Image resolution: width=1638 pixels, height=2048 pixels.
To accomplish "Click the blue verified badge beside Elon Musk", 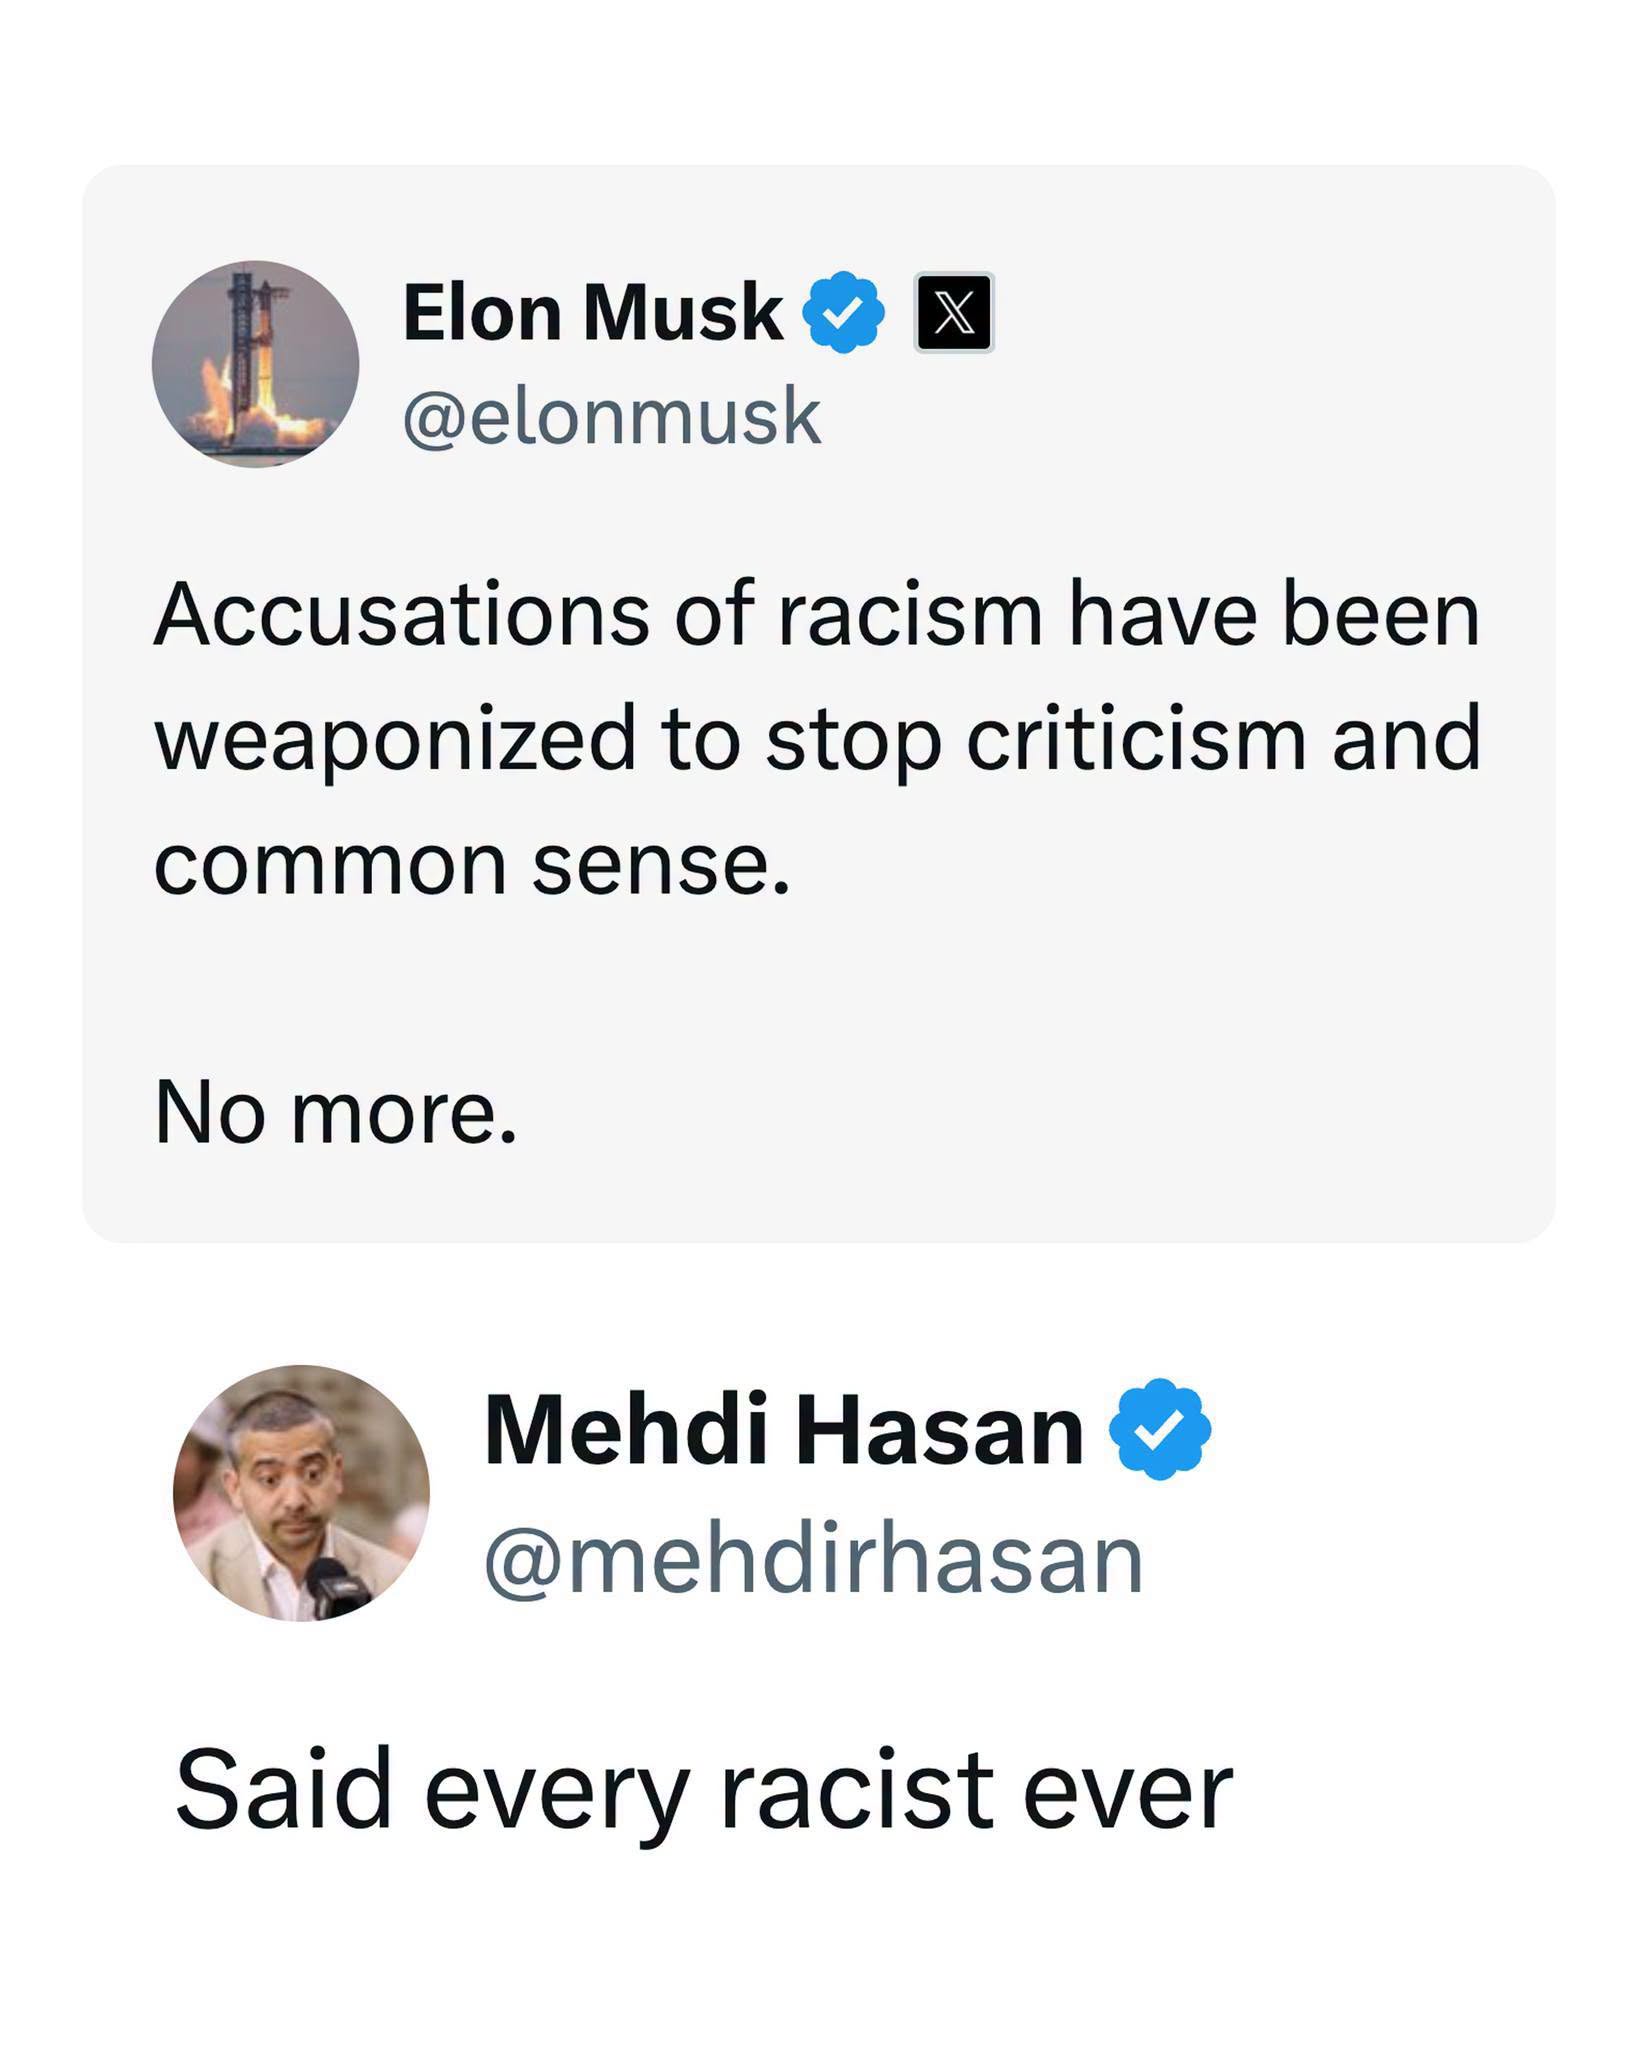I will (x=843, y=312).
